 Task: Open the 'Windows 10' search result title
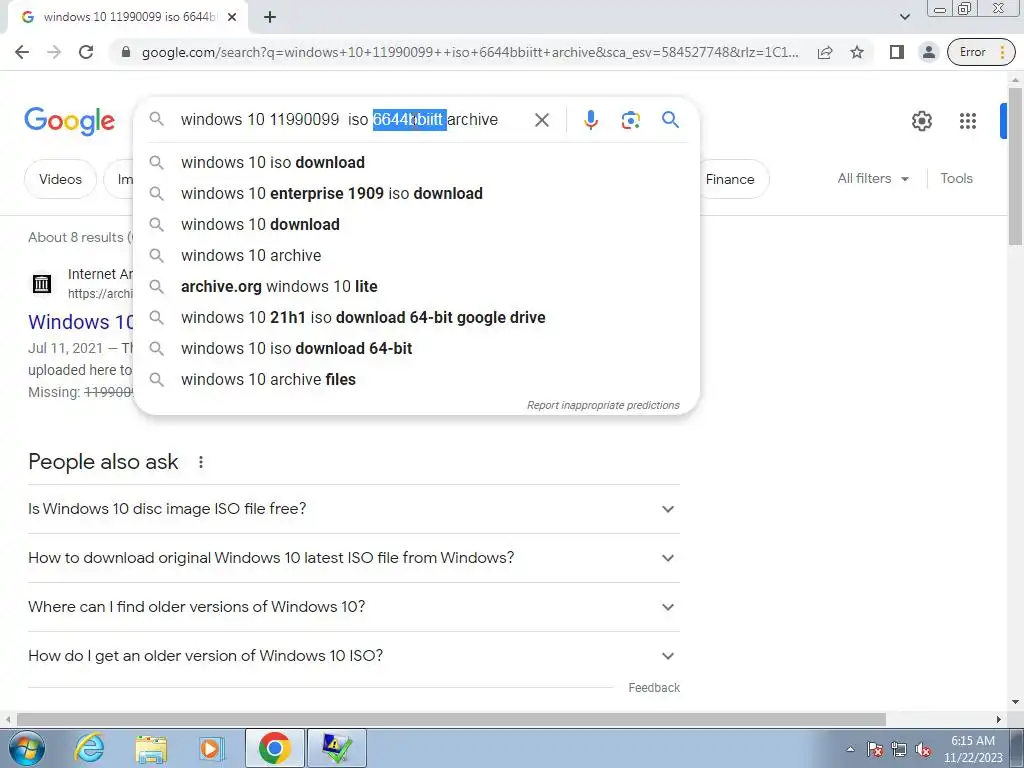[x=81, y=322]
